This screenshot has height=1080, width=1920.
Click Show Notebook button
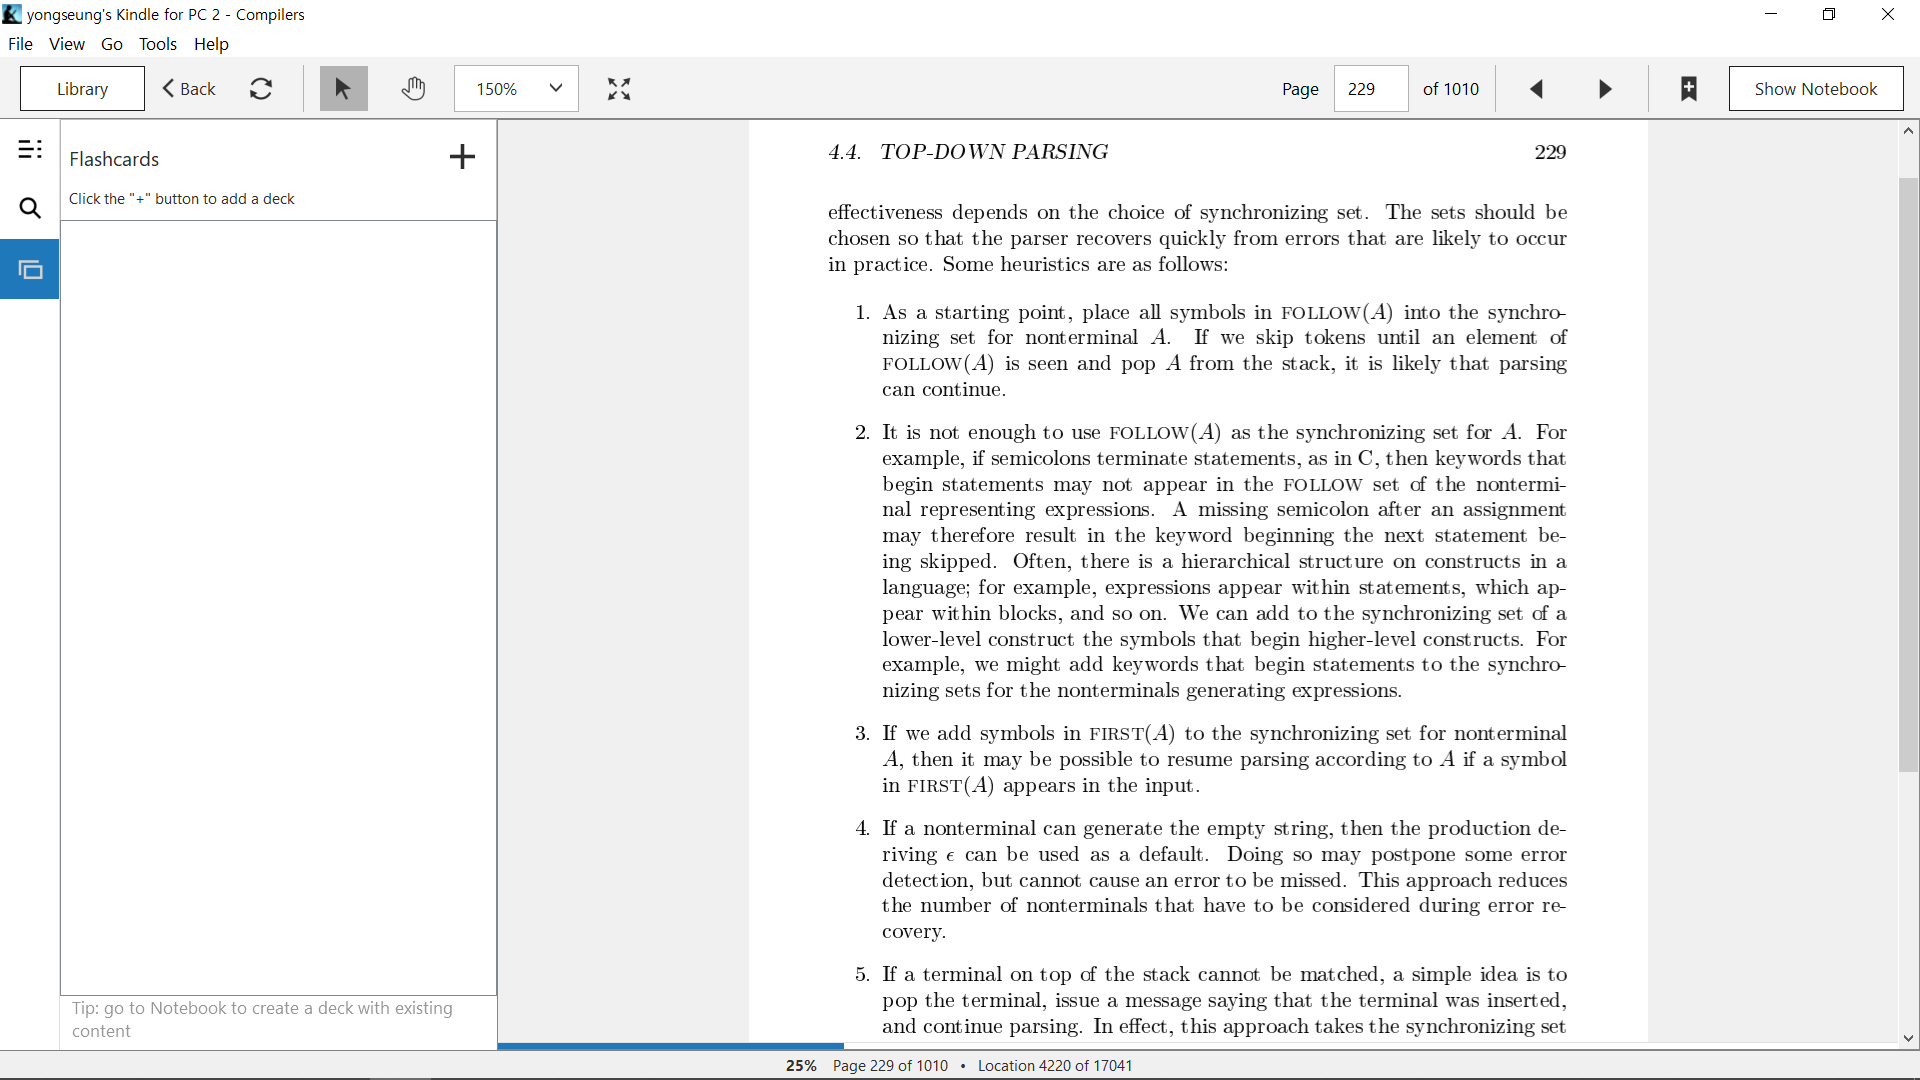tap(1815, 89)
